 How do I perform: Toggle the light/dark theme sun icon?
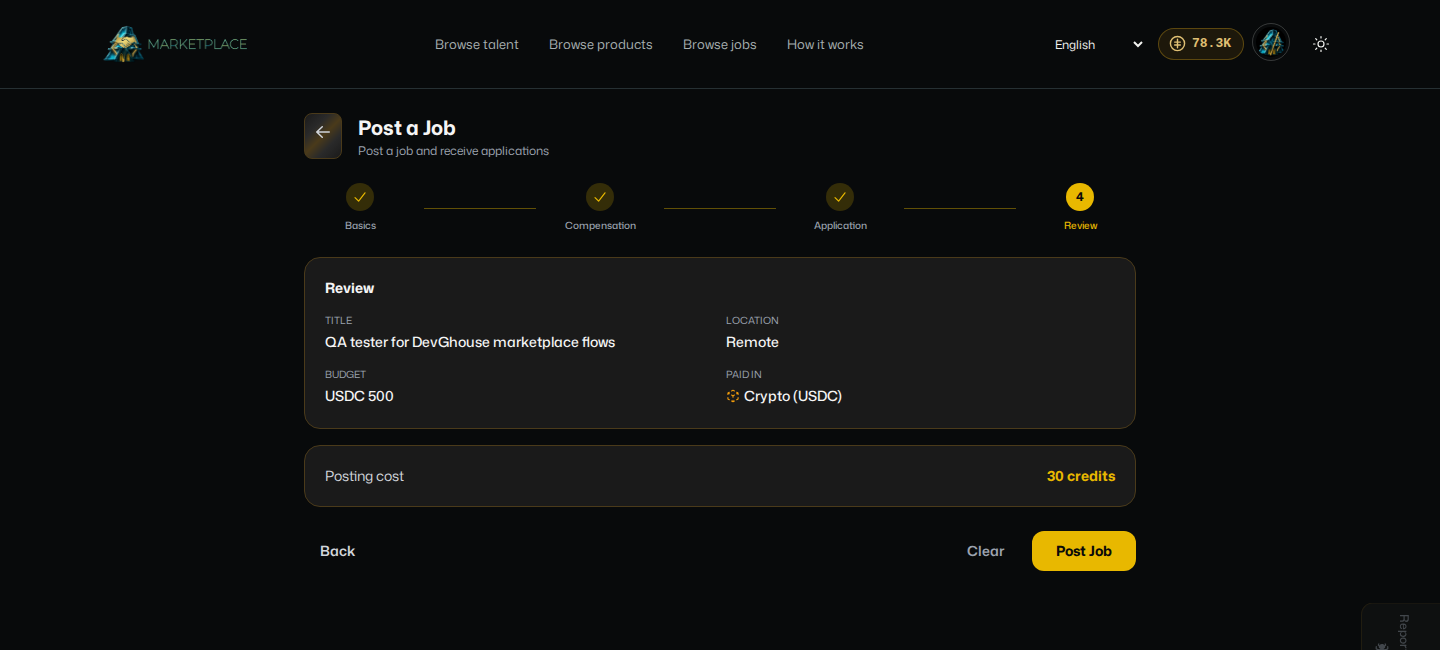coord(1321,44)
